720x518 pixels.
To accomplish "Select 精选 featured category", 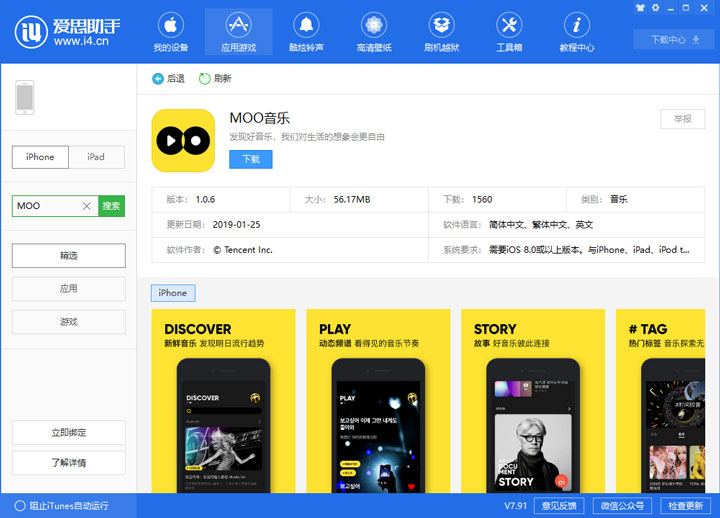I will [x=68, y=255].
